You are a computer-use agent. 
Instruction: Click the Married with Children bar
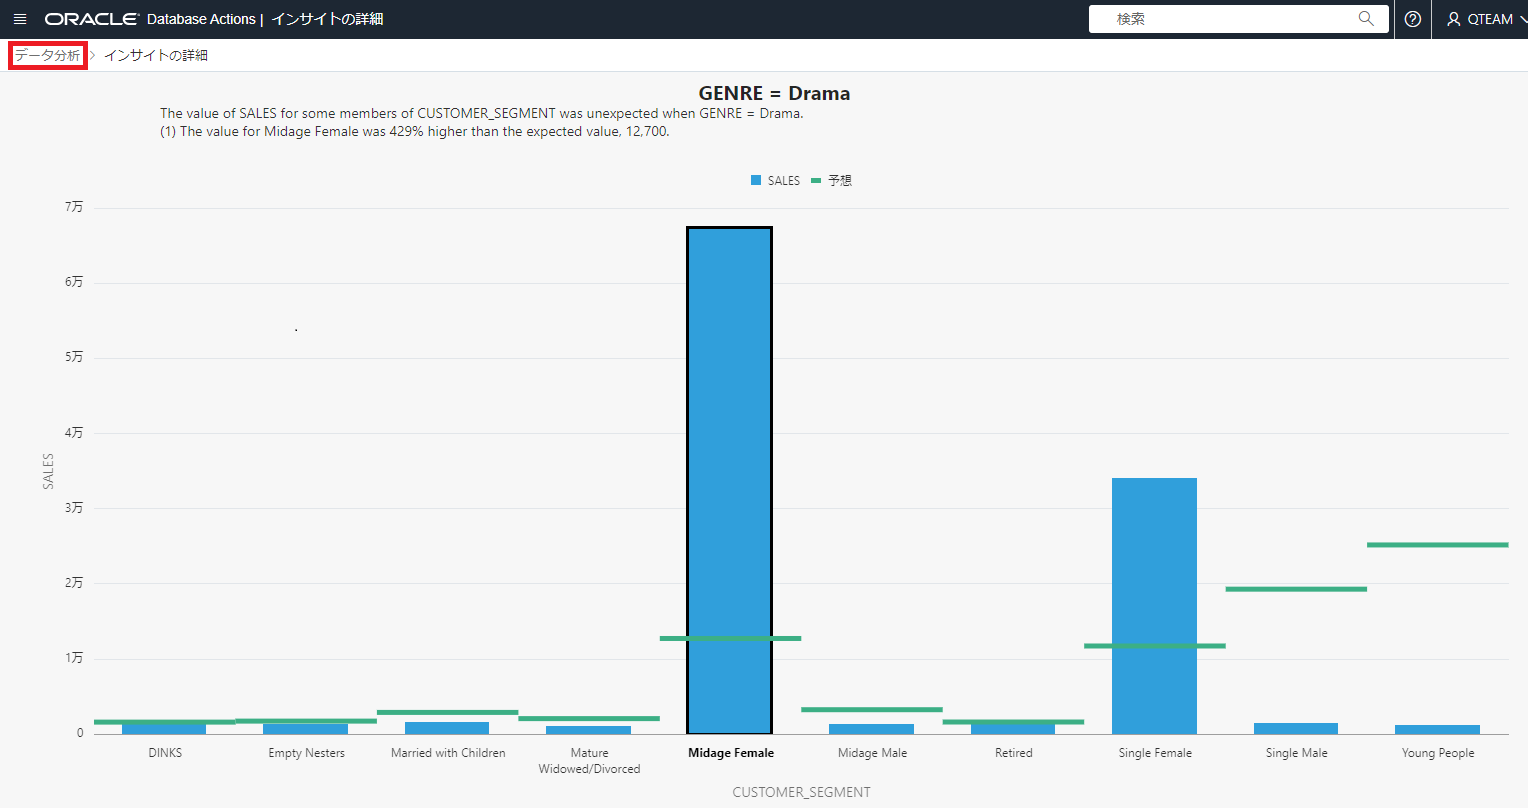[447, 728]
